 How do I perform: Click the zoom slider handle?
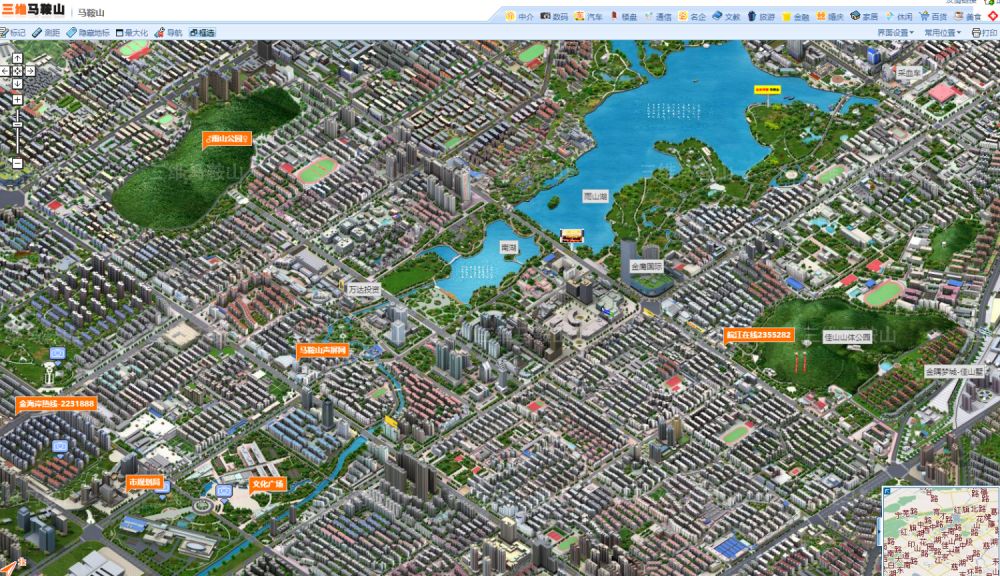(17, 124)
